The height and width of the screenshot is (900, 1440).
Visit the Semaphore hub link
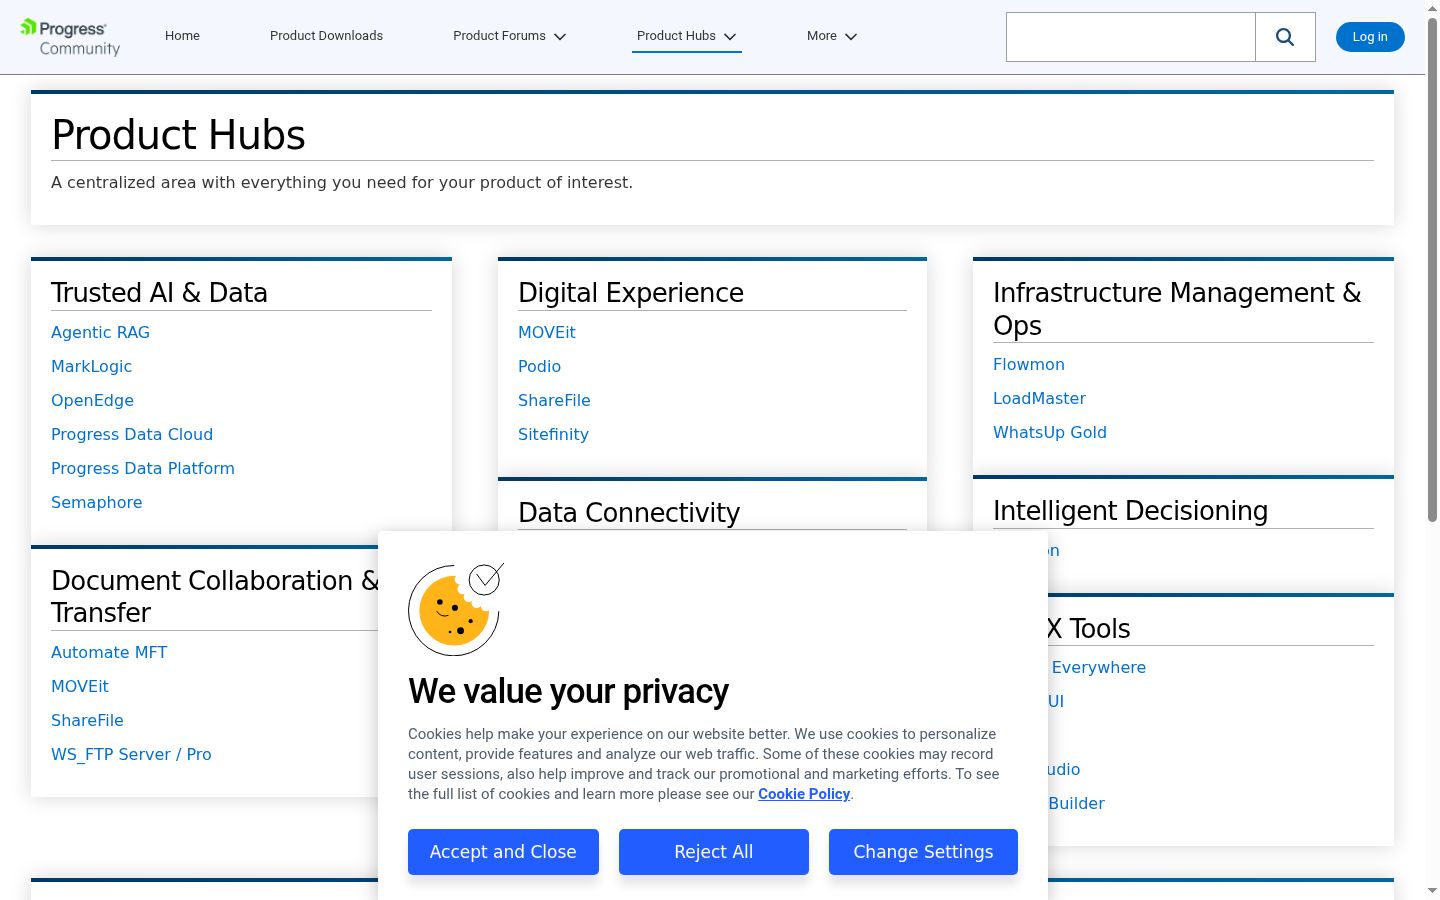(x=96, y=502)
